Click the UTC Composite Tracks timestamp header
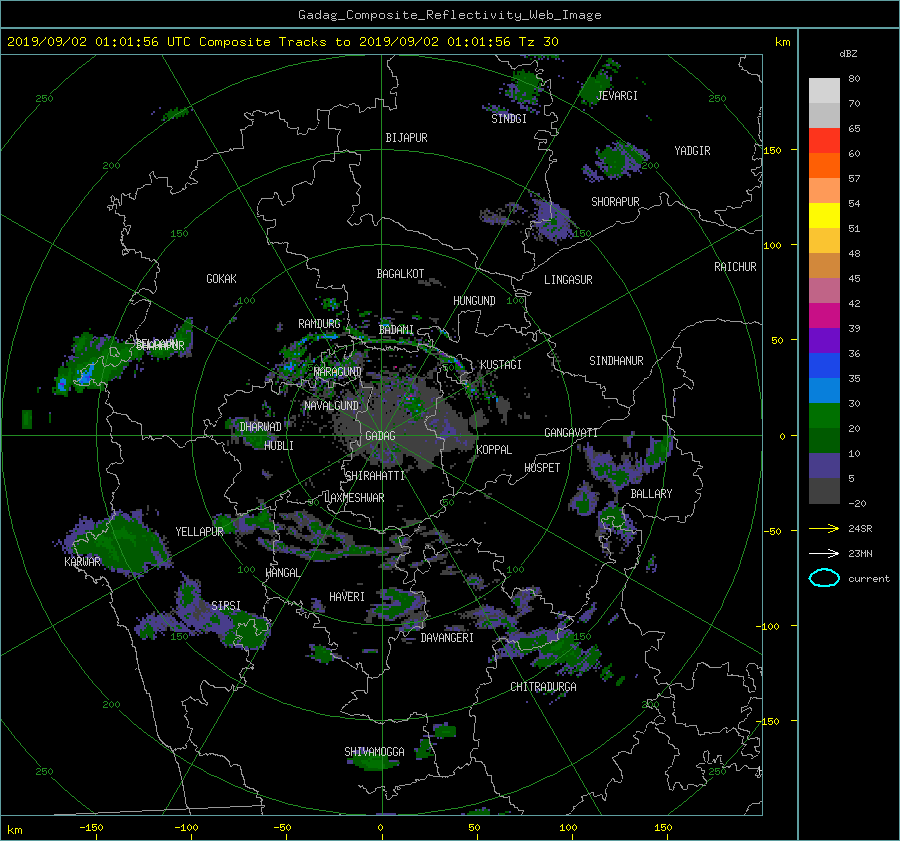 coord(282,42)
